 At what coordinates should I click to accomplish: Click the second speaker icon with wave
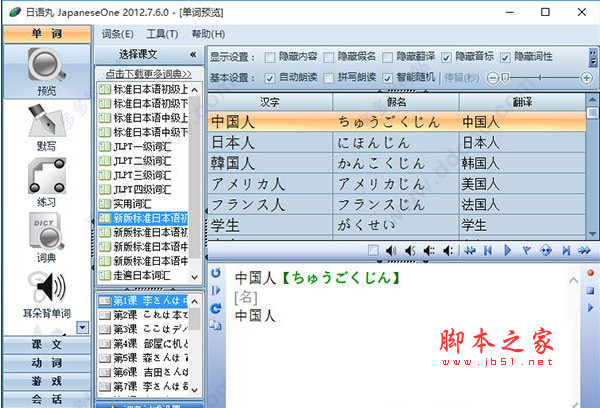coord(410,251)
